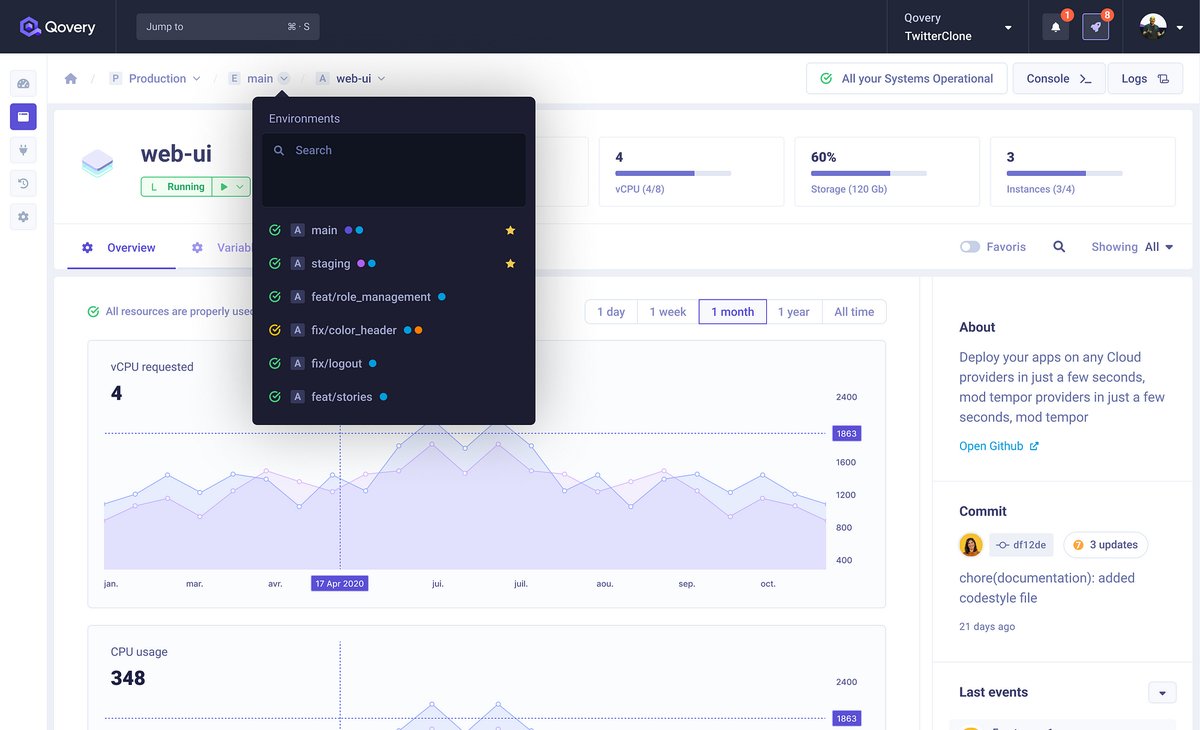Switch to the Overview tab
The image size is (1200, 730).
click(x=120, y=248)
